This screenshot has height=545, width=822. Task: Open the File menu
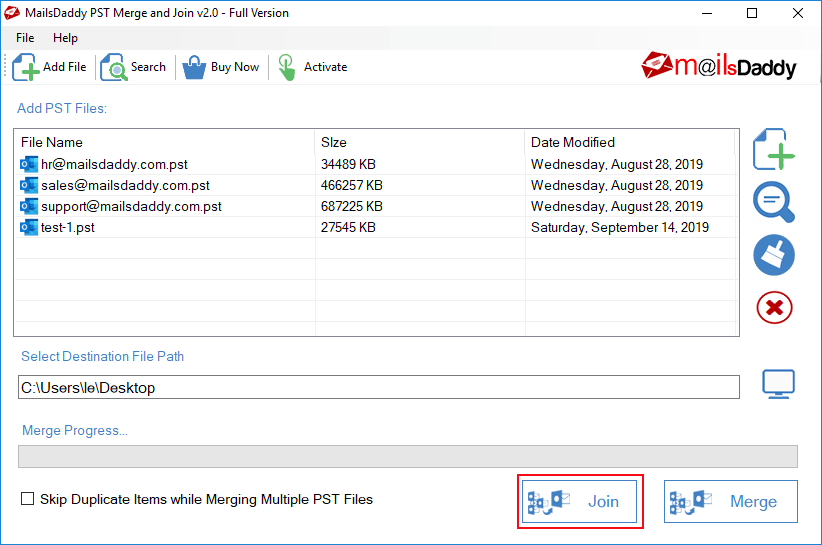coord(25,38)
